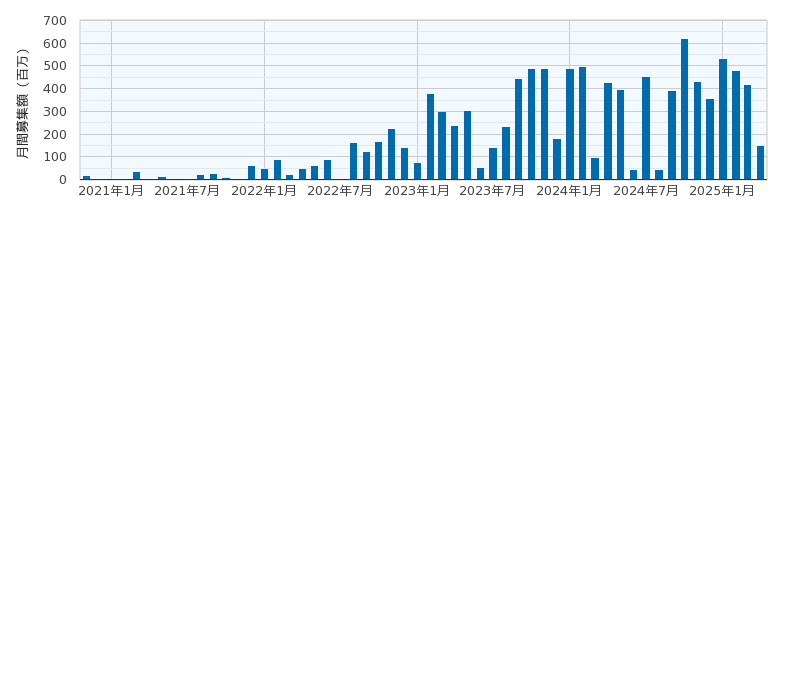Click the '0' y-axis value
This screenshot has height=700, width=792.
[x=63, y=180]
